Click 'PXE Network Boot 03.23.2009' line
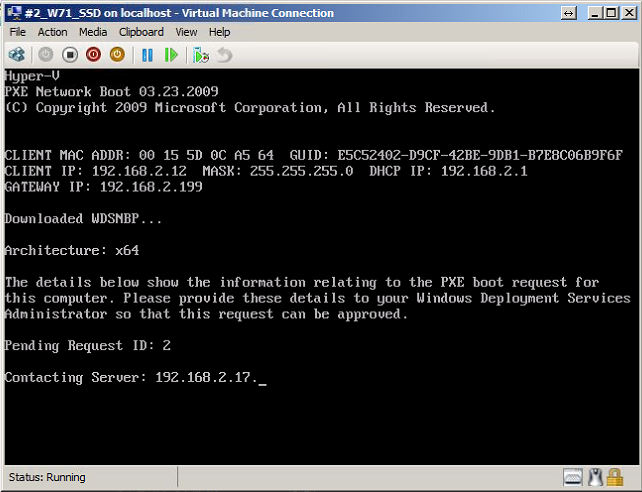Image resolution: width=642 pixels, height=492 pixels. [x=111, y=91]
